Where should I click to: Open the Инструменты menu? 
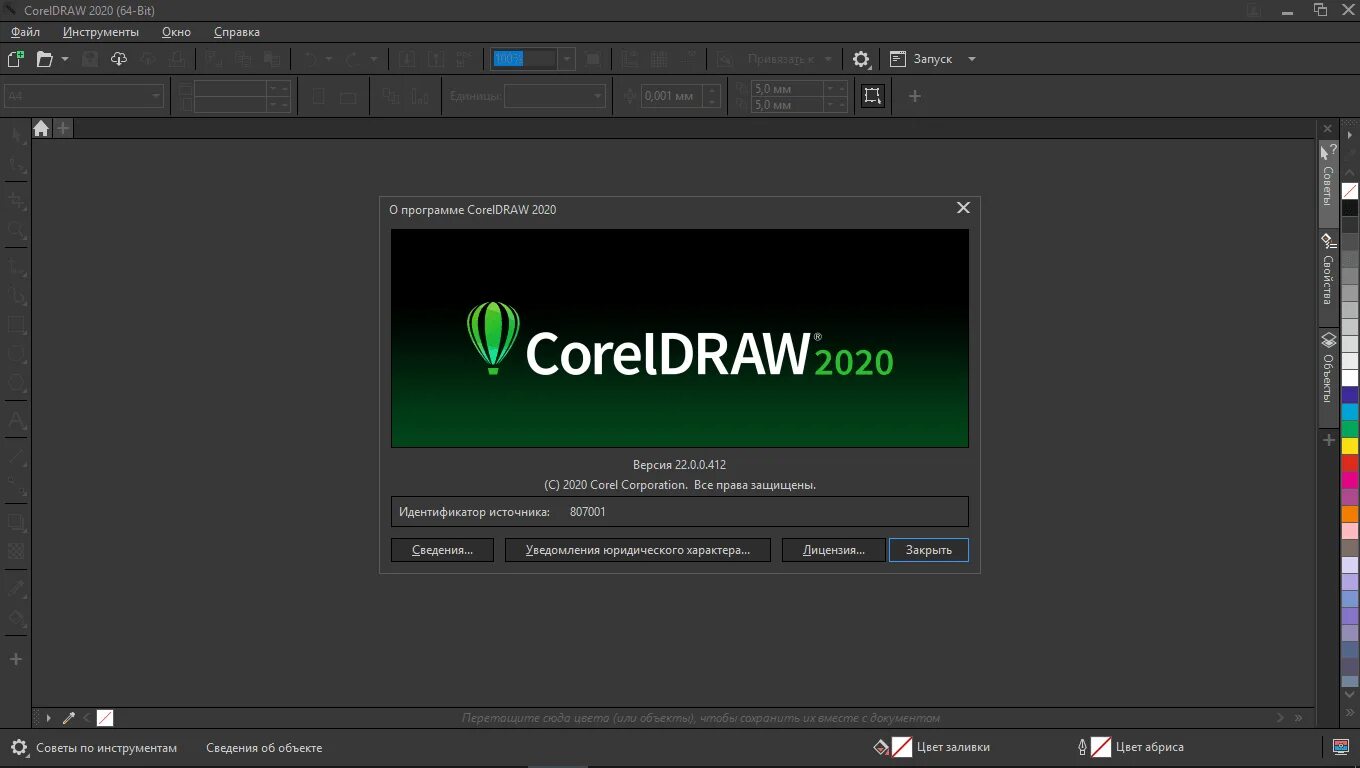(101, 32)
